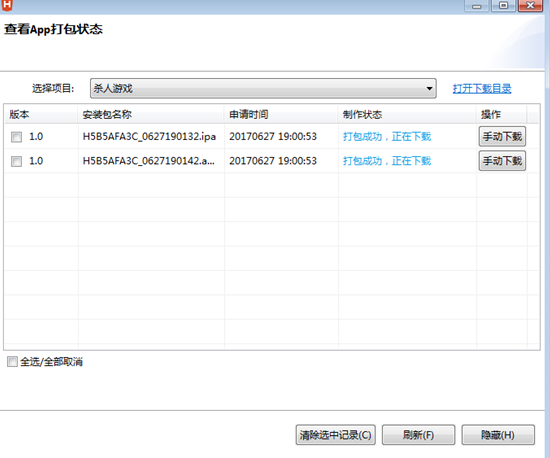Close the App打包状态 dialog
550x458 pixels.
pos(530,6)
